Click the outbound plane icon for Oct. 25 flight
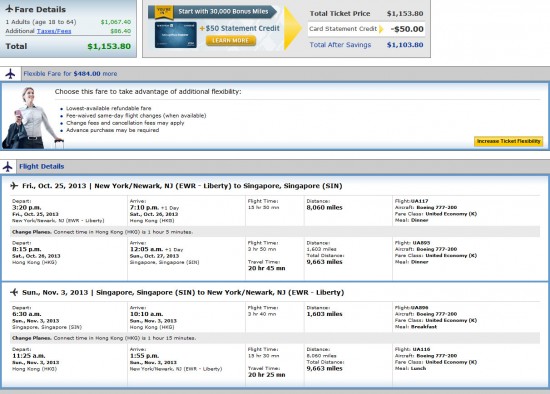 pos(14,186)
